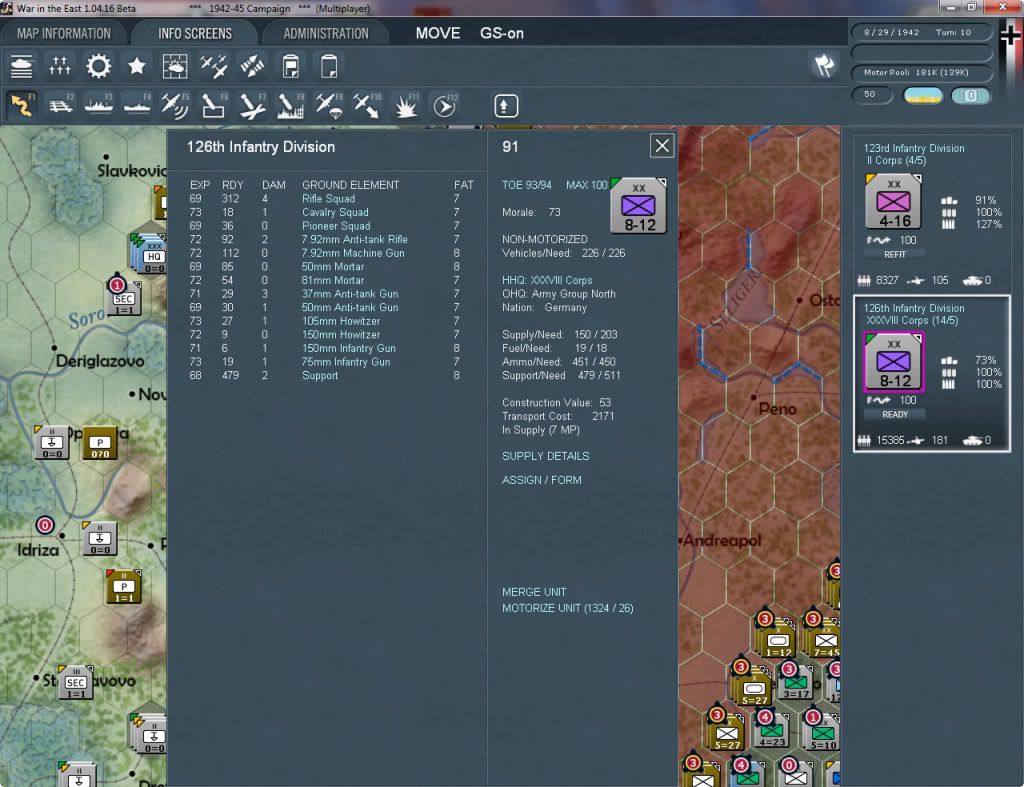Click the Support ground element row
Image resolution: width=1024 pixels, height=787 pixels.
[330, 376]
